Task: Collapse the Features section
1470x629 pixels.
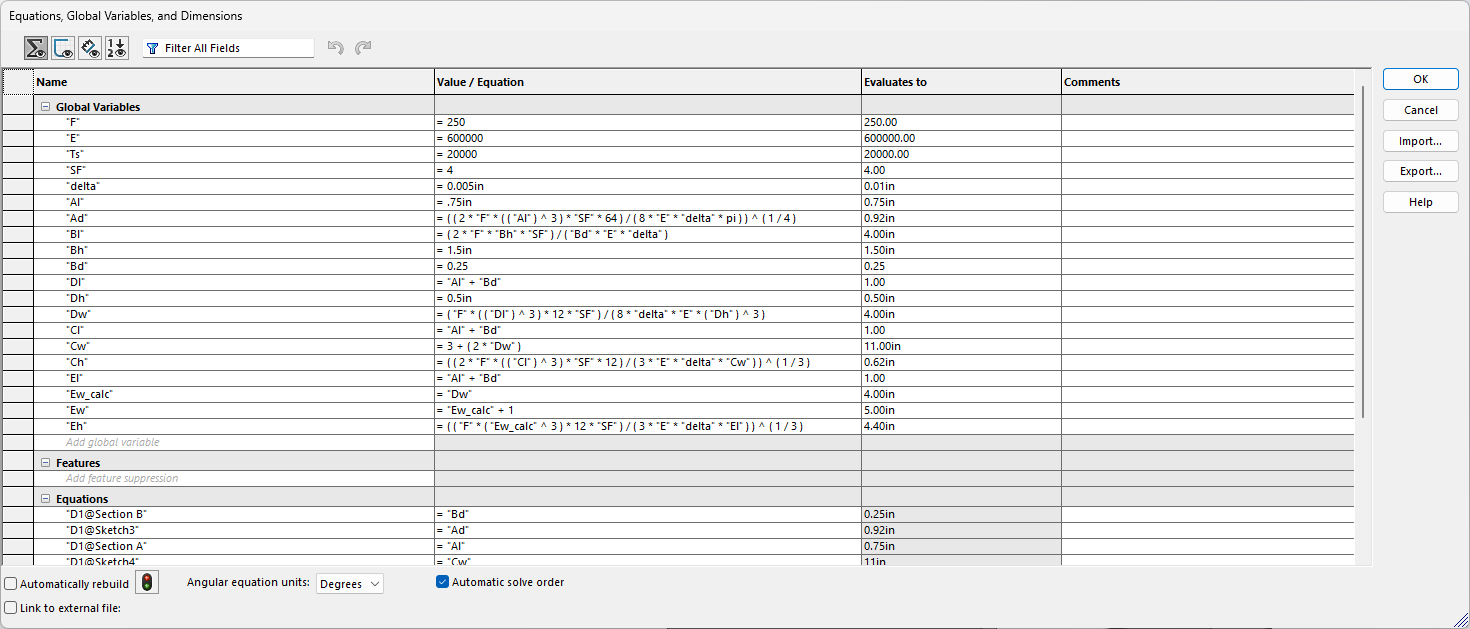Action: (45, 463)
